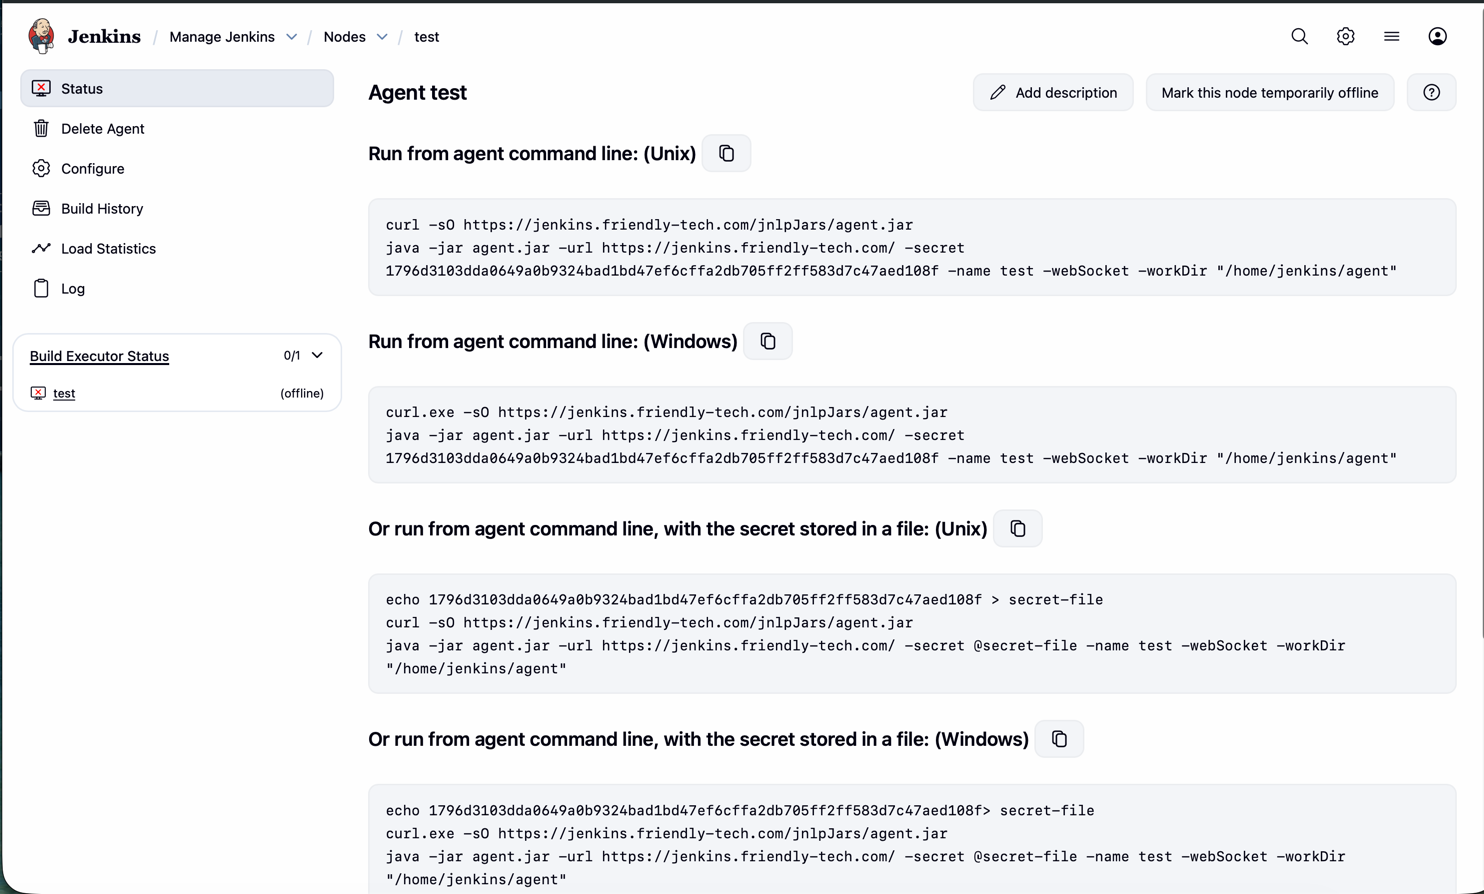1484x894 pixels.
Task: Select Delete Agent in the sidebar
Action: [177, 128]
